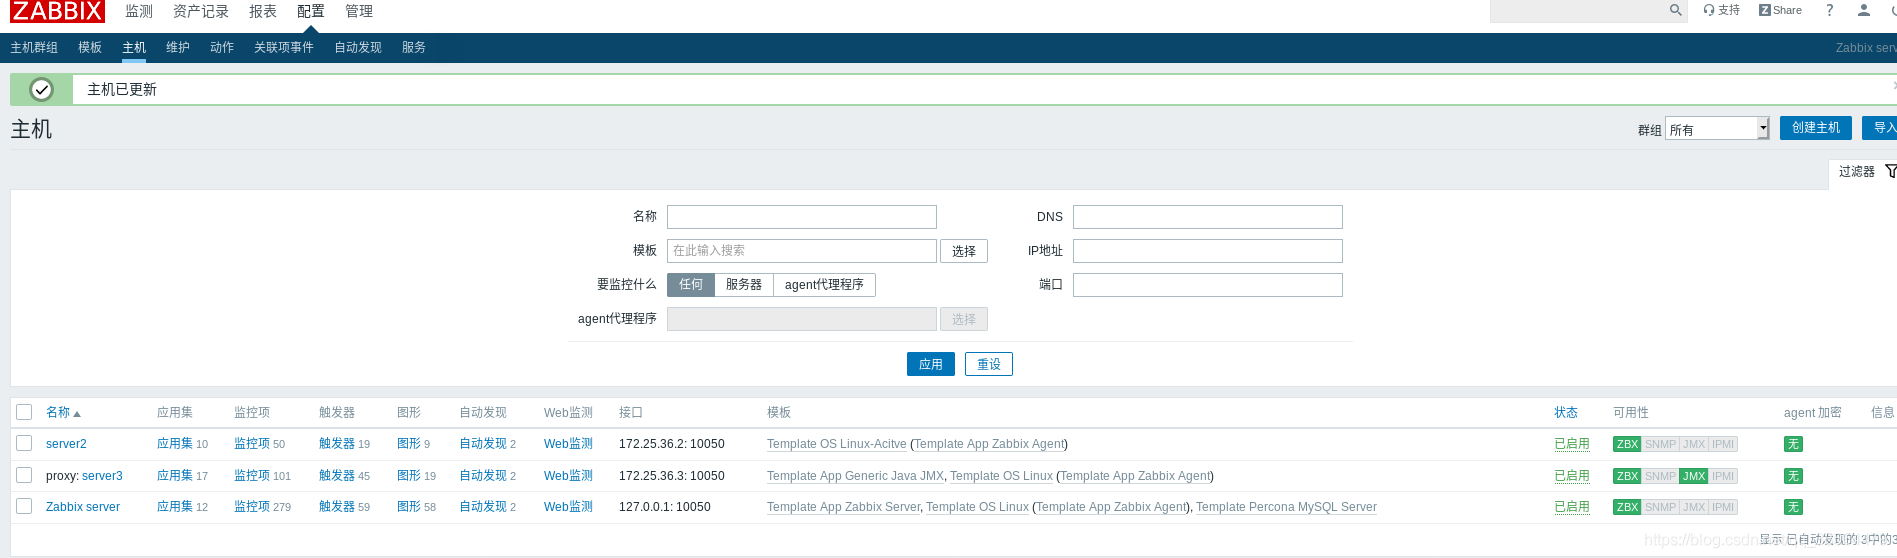This screenshot has width=1897, height=558.
Task: Open 监控项 for server2
Action: pyautogui.click(x=252, y=444)
